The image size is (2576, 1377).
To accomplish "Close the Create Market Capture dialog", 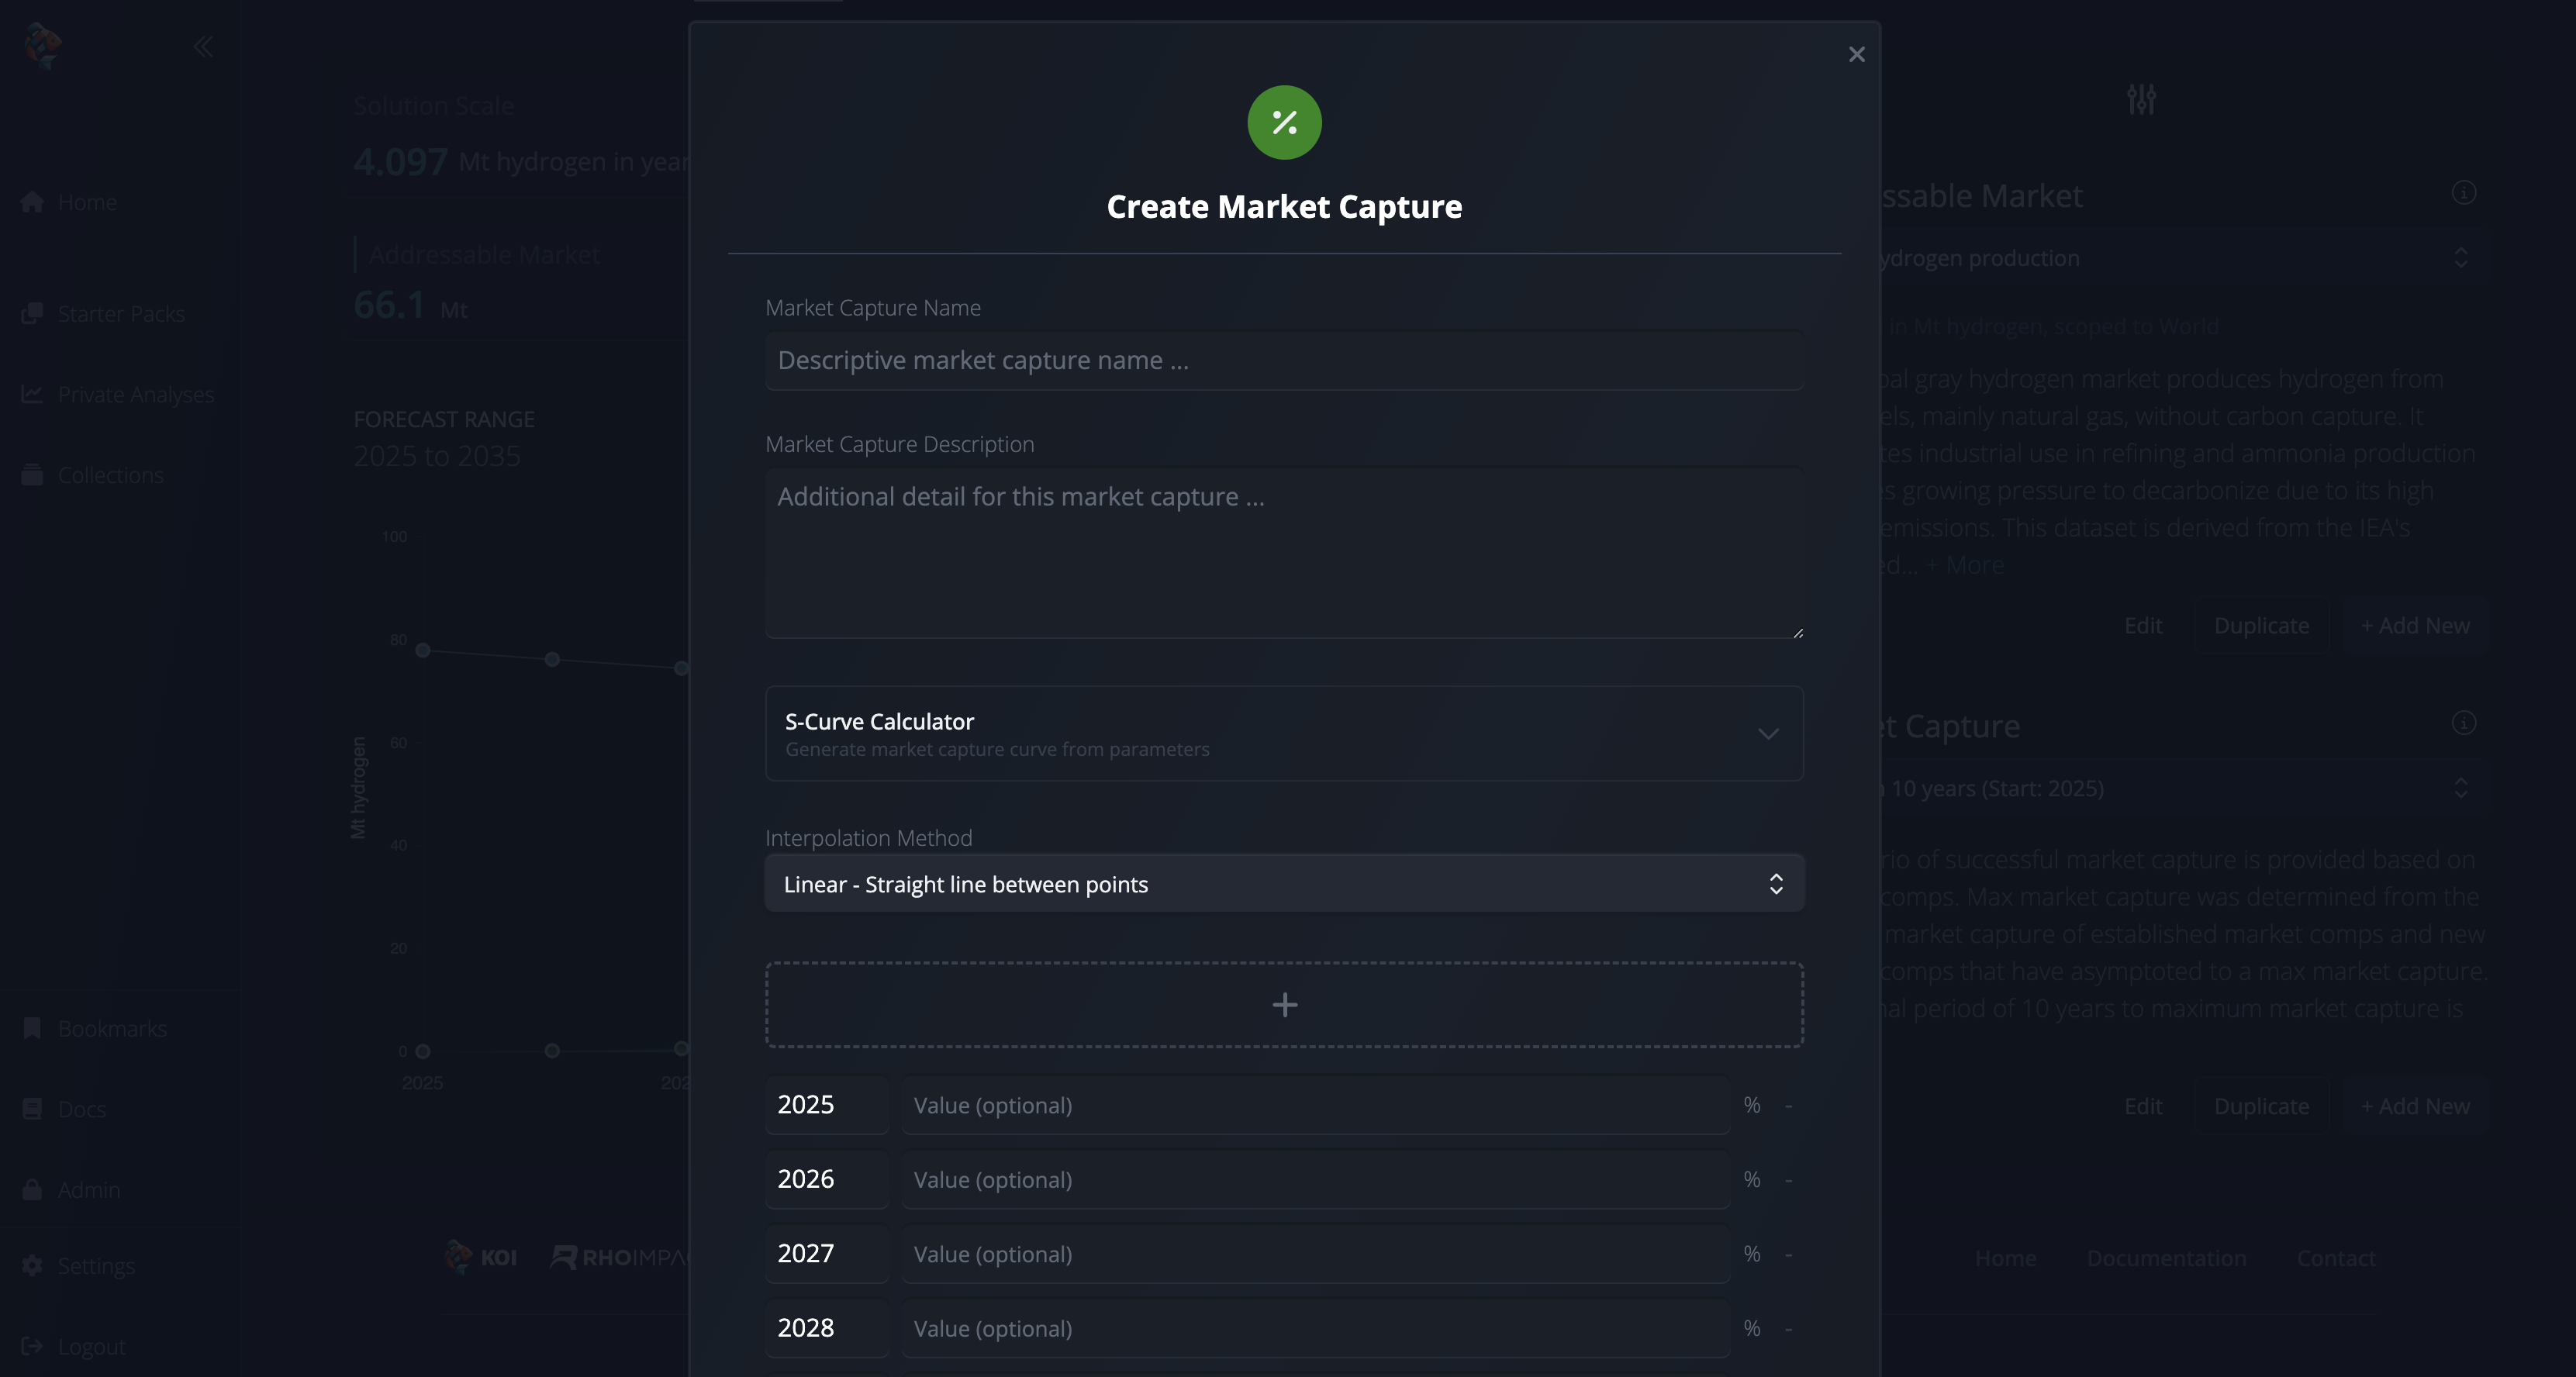I will click(x=1856, y=55).
